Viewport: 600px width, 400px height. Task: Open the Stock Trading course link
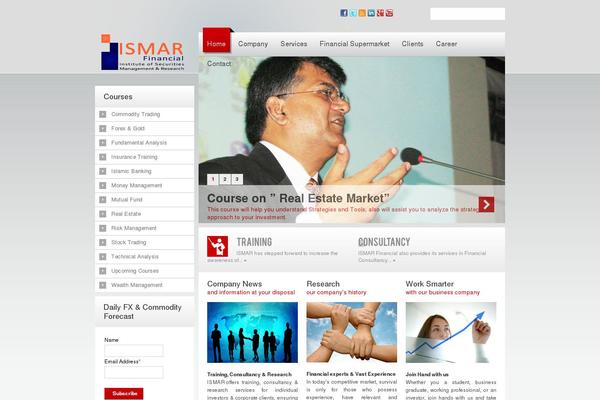(129, 242)
